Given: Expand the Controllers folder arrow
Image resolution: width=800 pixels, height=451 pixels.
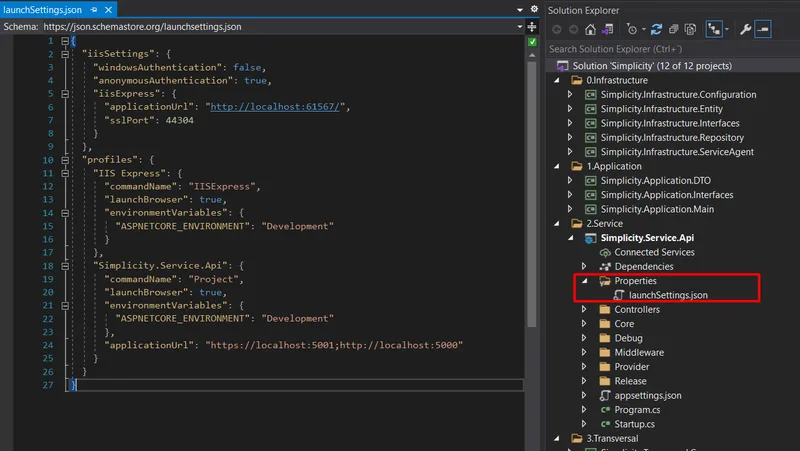Looking at the screenshot, I should coord(584,309).
